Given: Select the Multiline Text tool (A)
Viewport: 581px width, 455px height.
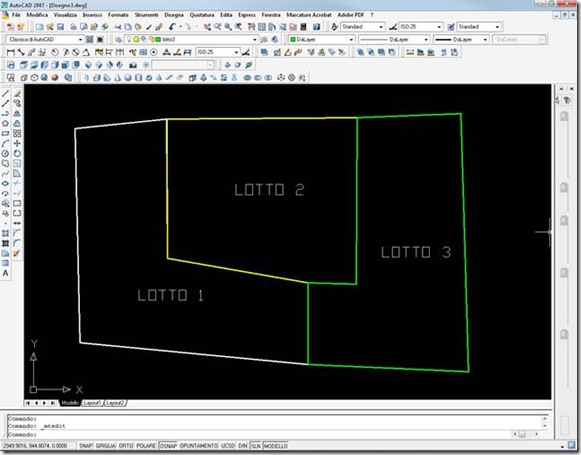Looking at the screenshot, I should point(6,273).
